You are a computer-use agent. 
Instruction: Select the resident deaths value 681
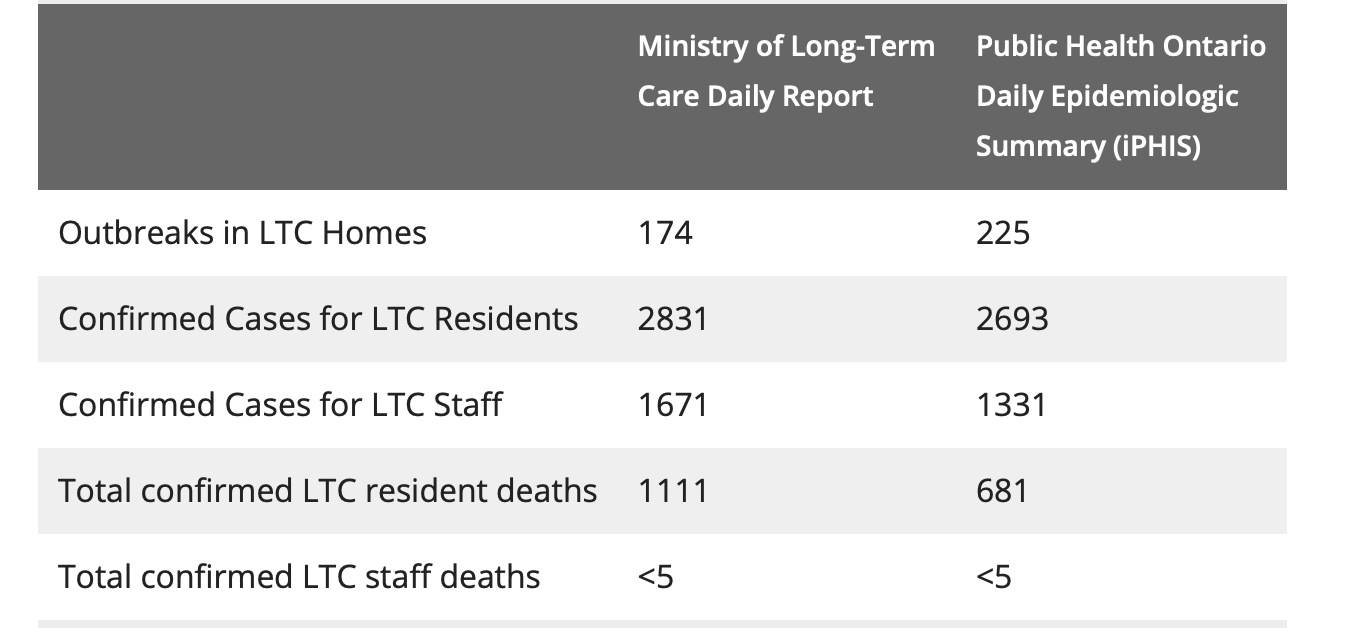pos(1002,491)
